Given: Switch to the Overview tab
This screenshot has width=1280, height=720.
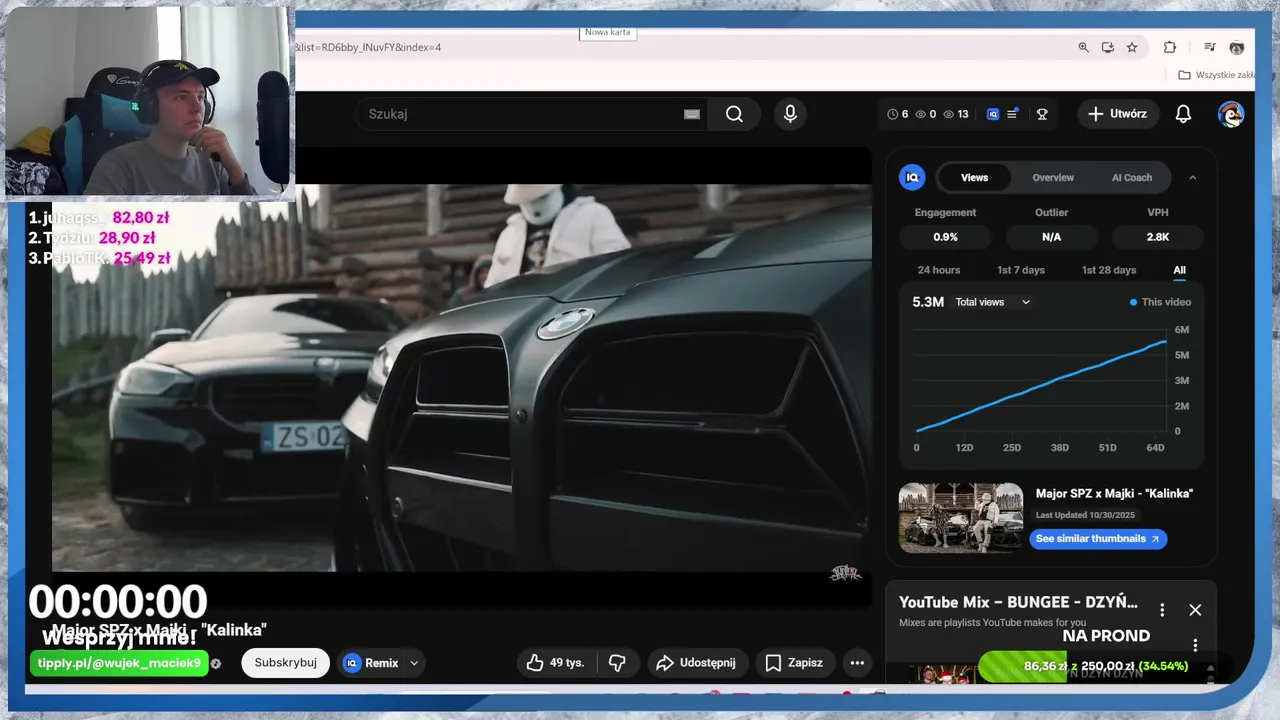Looking at the screenshot, I should coord(1053,177).
